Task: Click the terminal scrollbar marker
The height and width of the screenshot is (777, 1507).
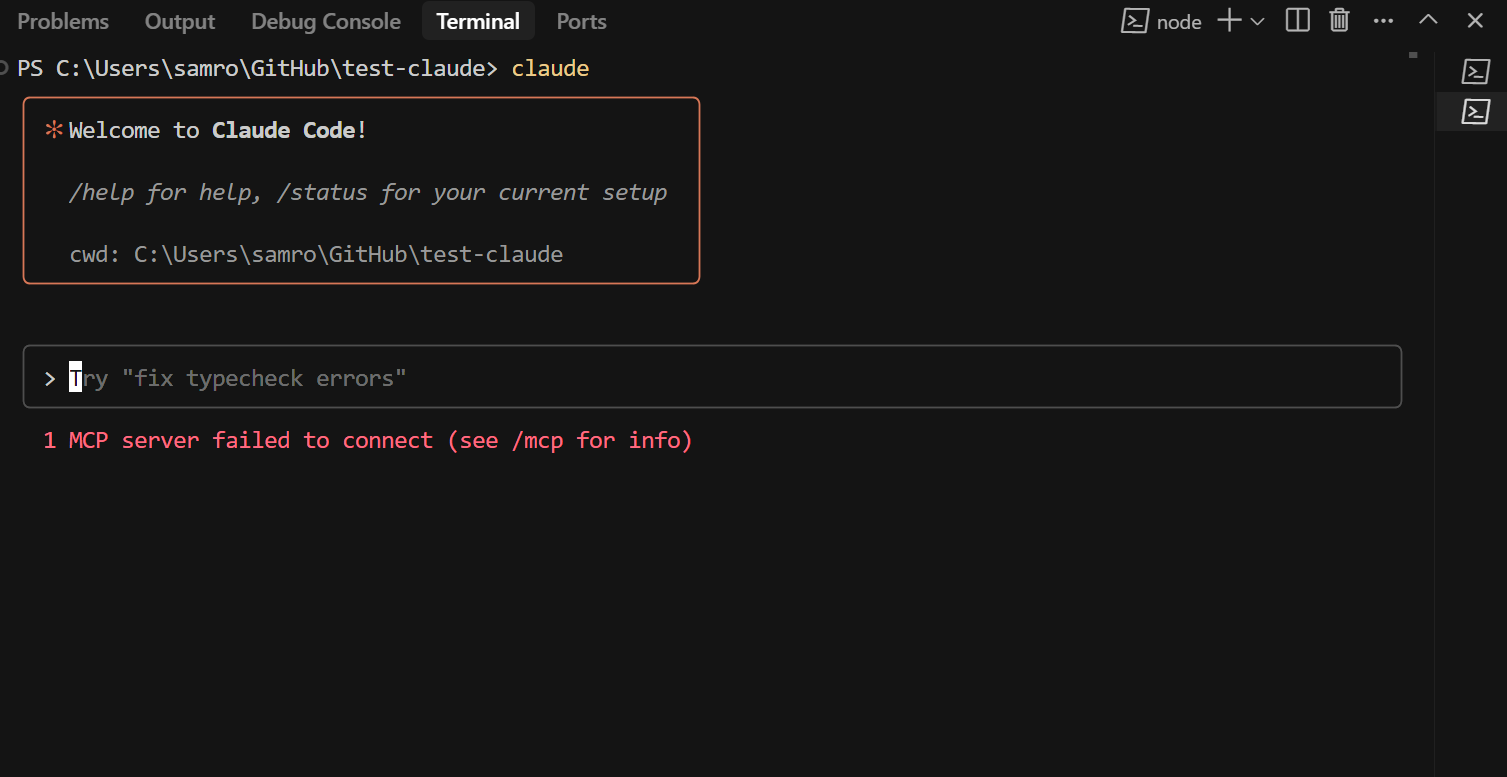Action: tap(1413, 56)
